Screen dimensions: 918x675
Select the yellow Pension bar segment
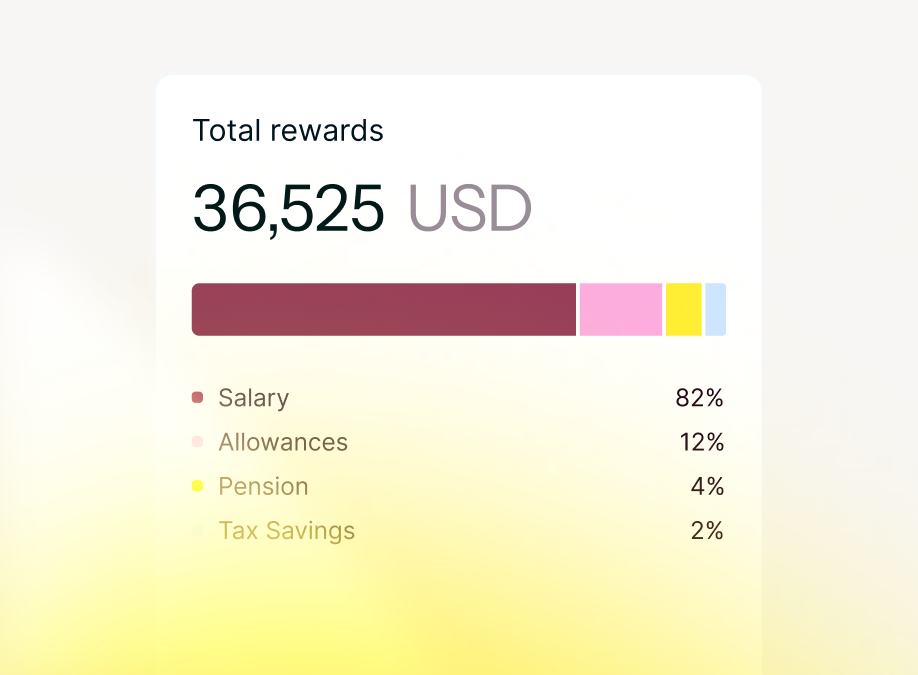684,310
